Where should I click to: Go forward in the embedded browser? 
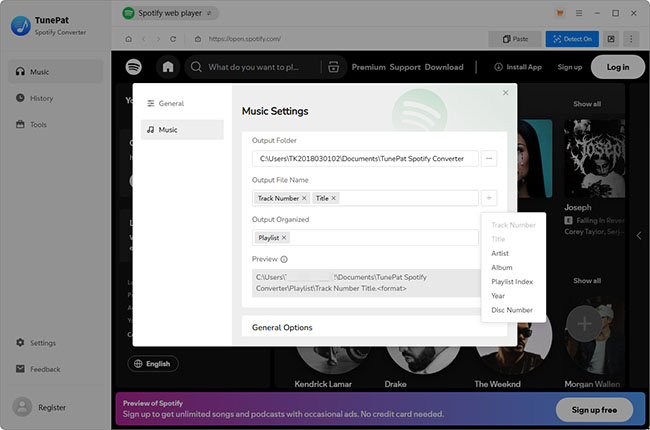[158, 39]
